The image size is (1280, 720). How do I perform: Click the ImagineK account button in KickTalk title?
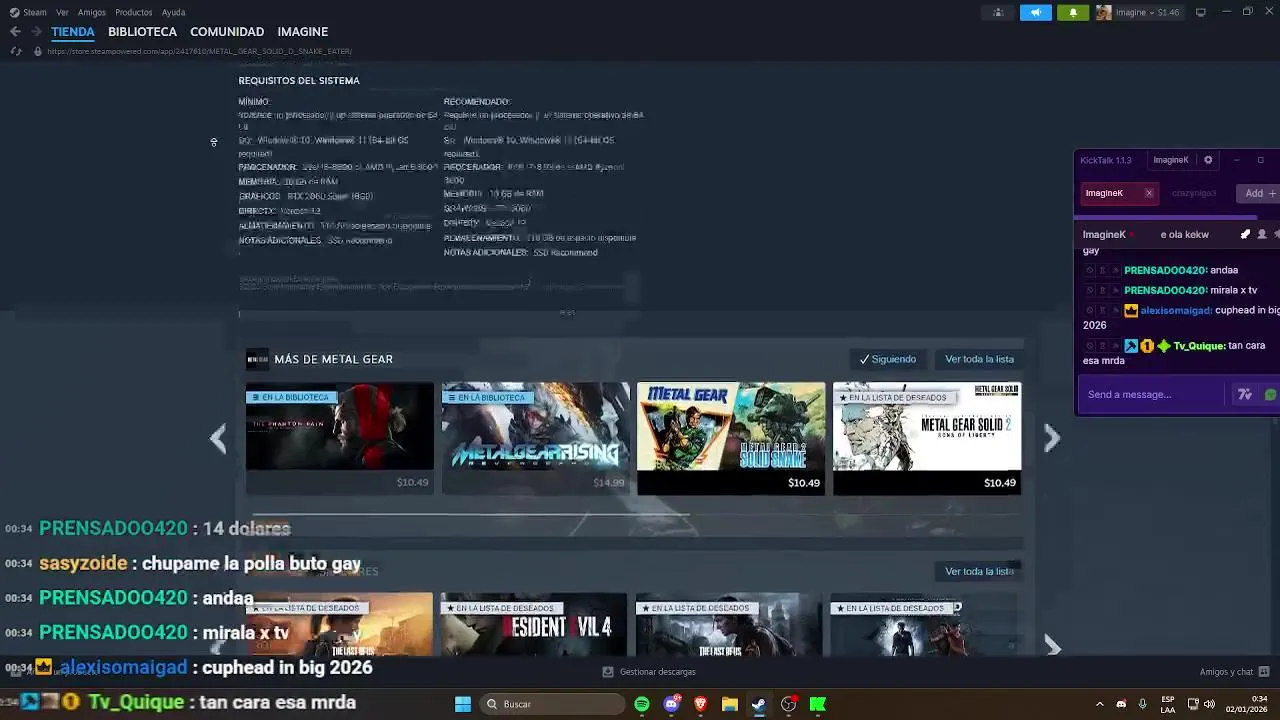tap(1171, 160)
